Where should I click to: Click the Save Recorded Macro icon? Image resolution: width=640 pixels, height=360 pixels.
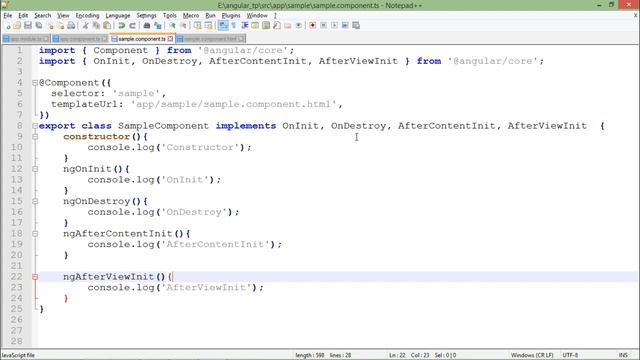(356, 25)
